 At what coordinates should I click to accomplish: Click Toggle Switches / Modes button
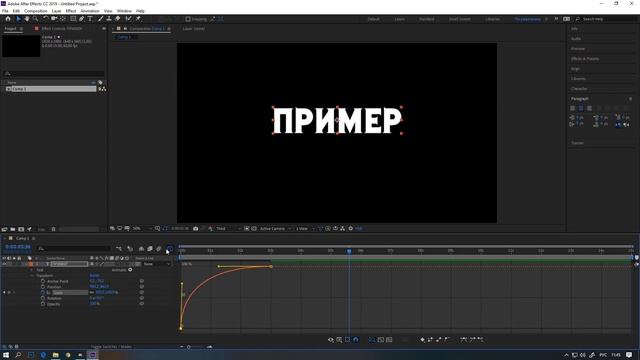pos(111,347)
